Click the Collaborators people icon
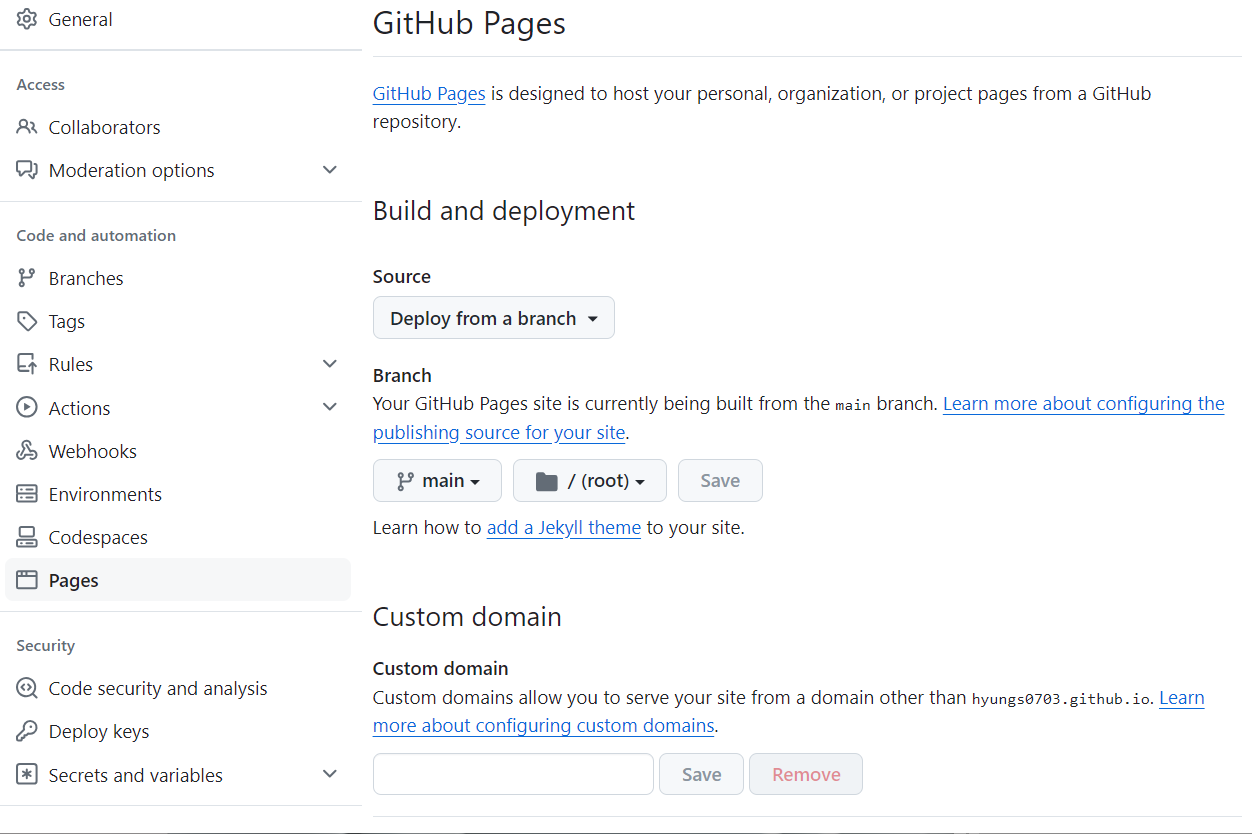1252x834 pixels. click(27, 127)
